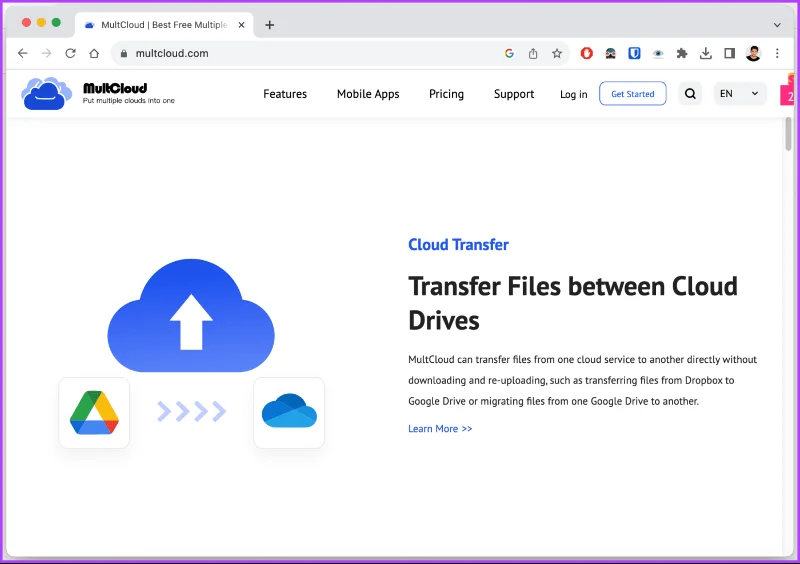The height and width of the screenshot is (564, 800).
Task: Click the Transfer Files between Cloud Drives heading
Action: (572, 303)
